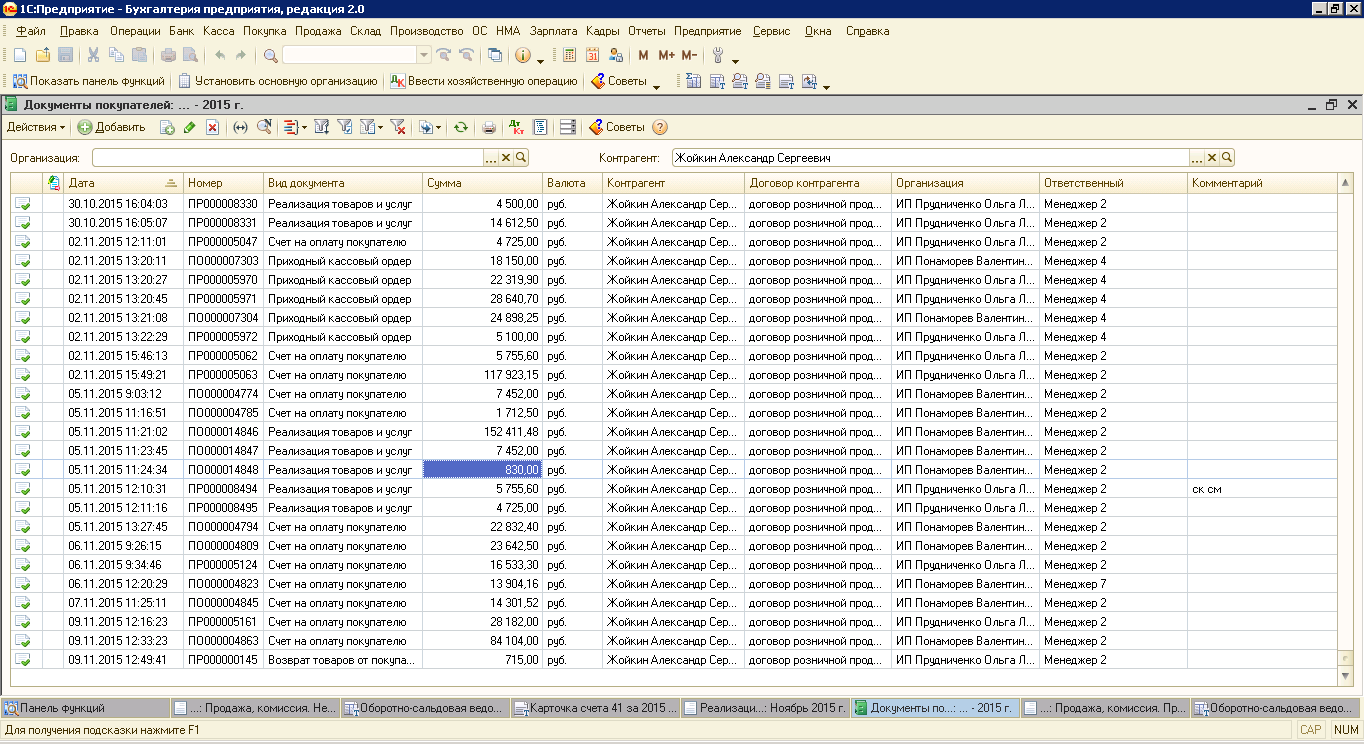Clear the Контрагент field with X button
1364x744 pixels.
click(1212, 157)
